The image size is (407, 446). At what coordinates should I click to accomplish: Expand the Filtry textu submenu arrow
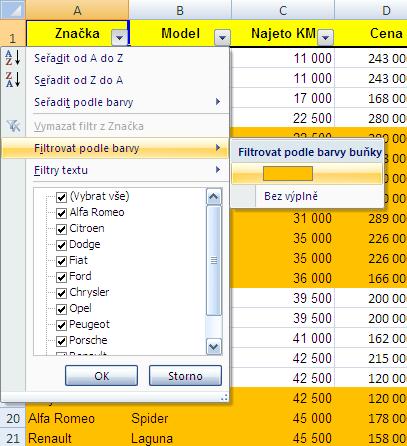(218, 170)
